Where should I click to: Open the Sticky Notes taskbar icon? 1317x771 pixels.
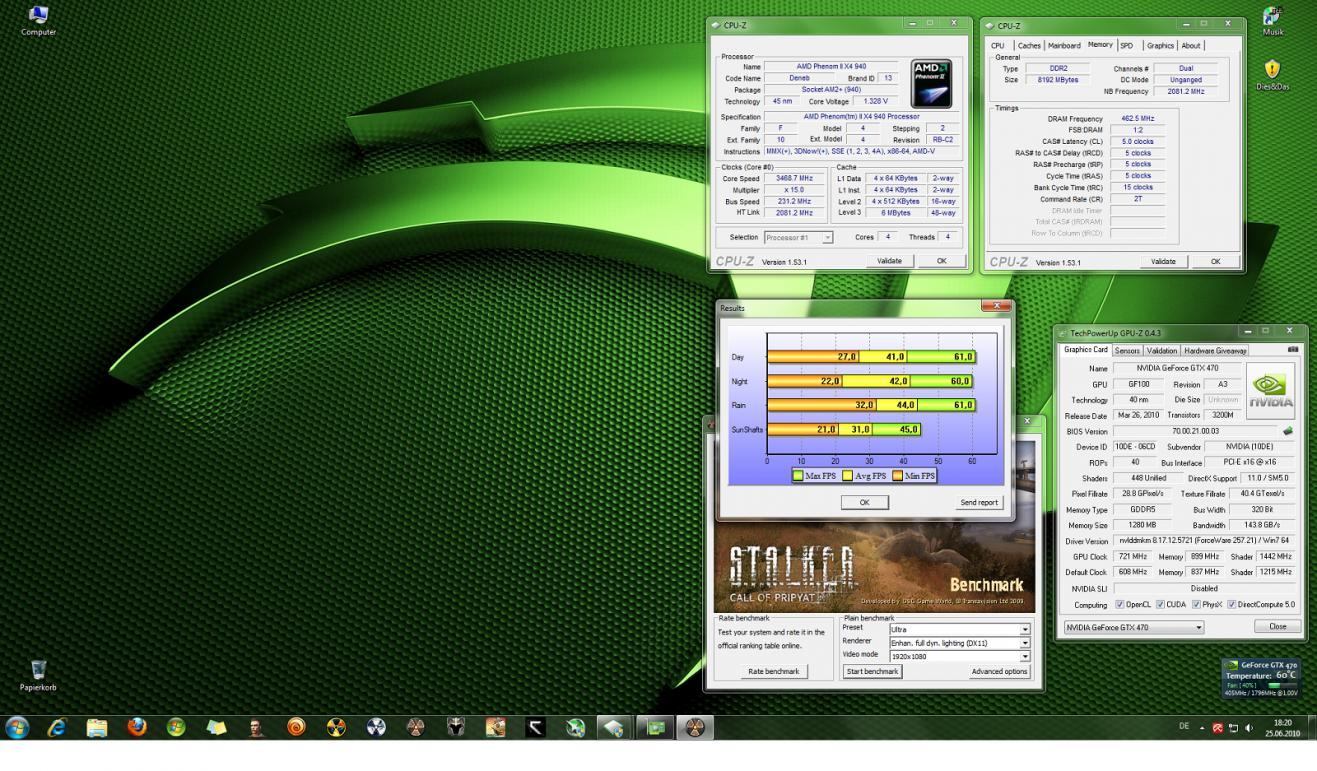click(x=216, y=728)
